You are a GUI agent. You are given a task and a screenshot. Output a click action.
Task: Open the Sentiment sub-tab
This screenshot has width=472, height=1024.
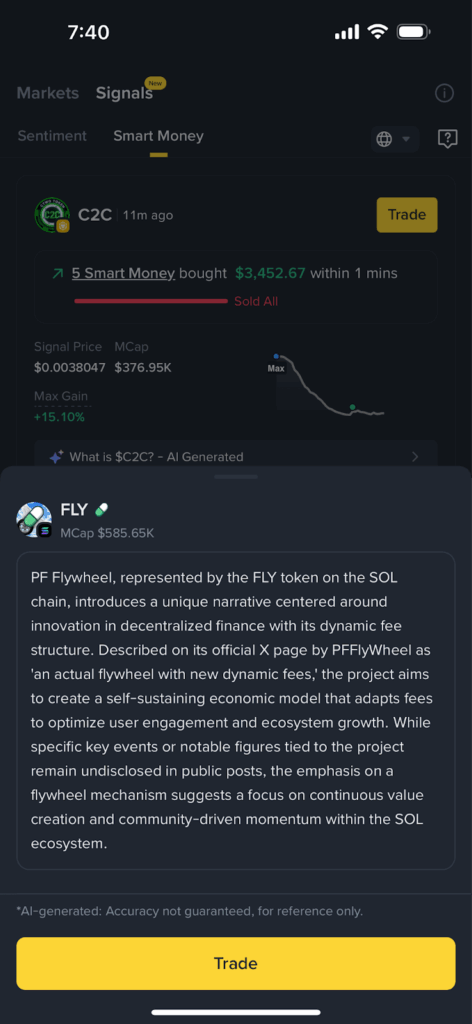point(52,136)
